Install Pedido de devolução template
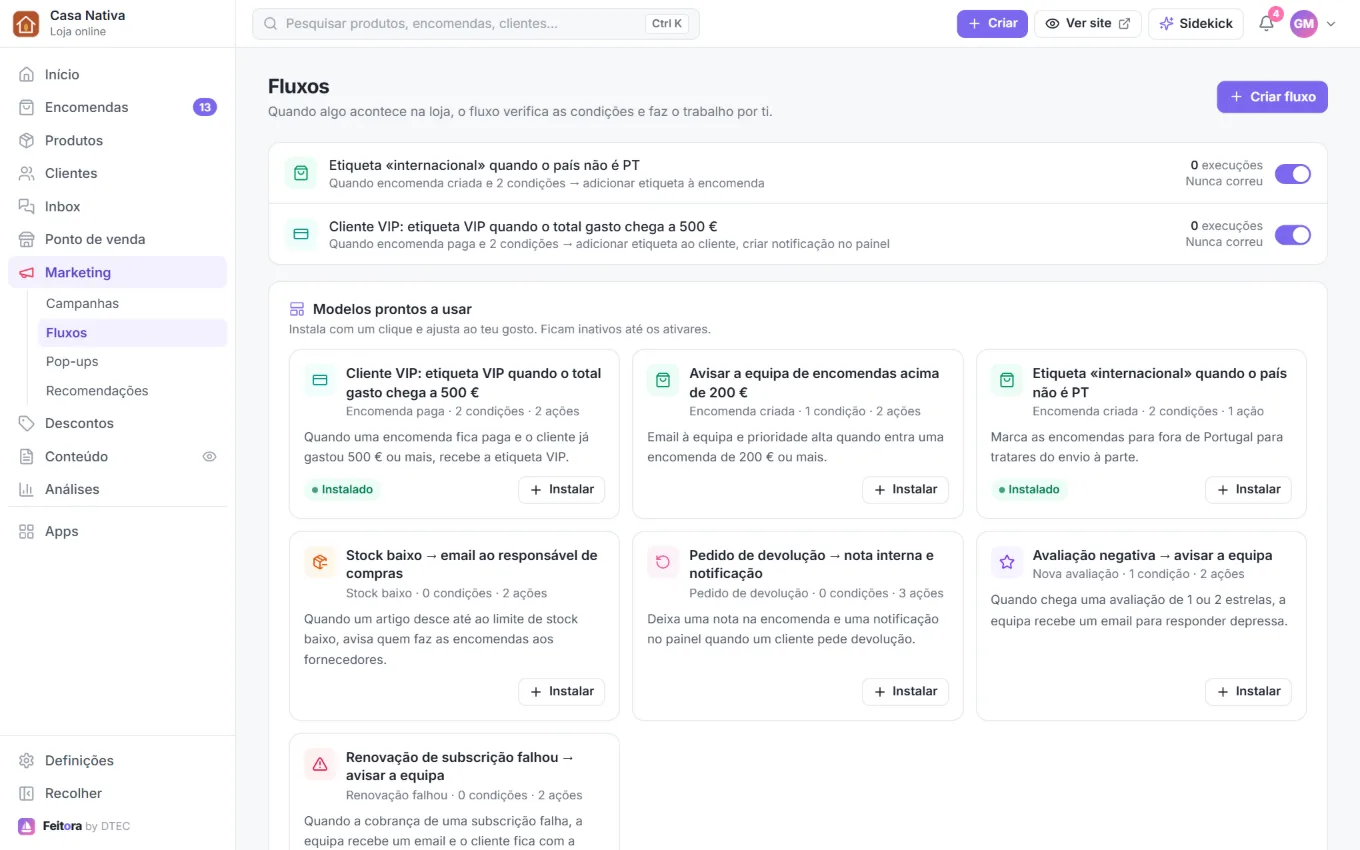Viewport: 1360px width, 850px height. 905,691
